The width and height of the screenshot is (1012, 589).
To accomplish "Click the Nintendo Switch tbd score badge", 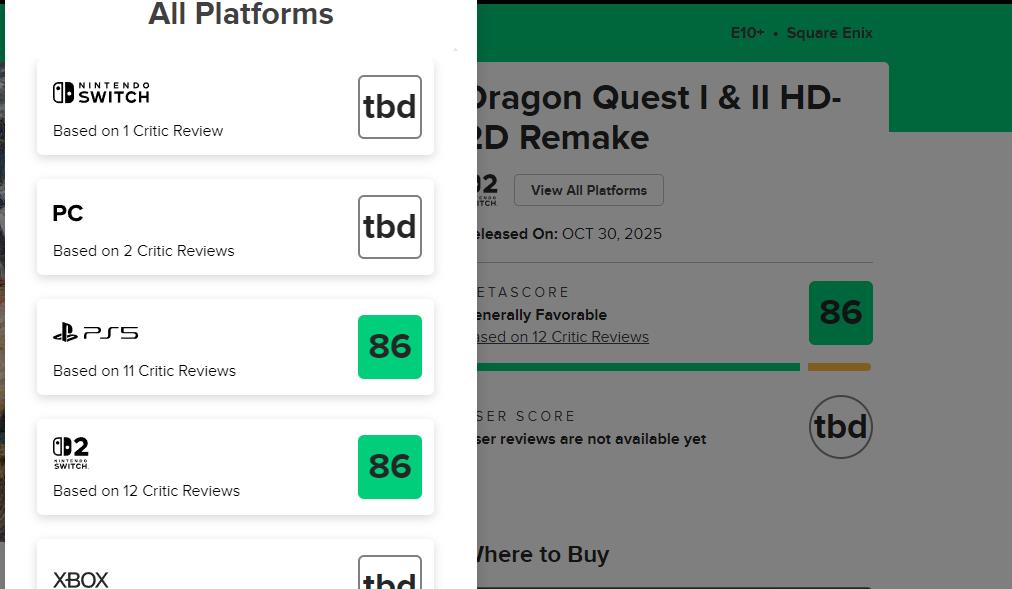I will click(x=389, y=107).
